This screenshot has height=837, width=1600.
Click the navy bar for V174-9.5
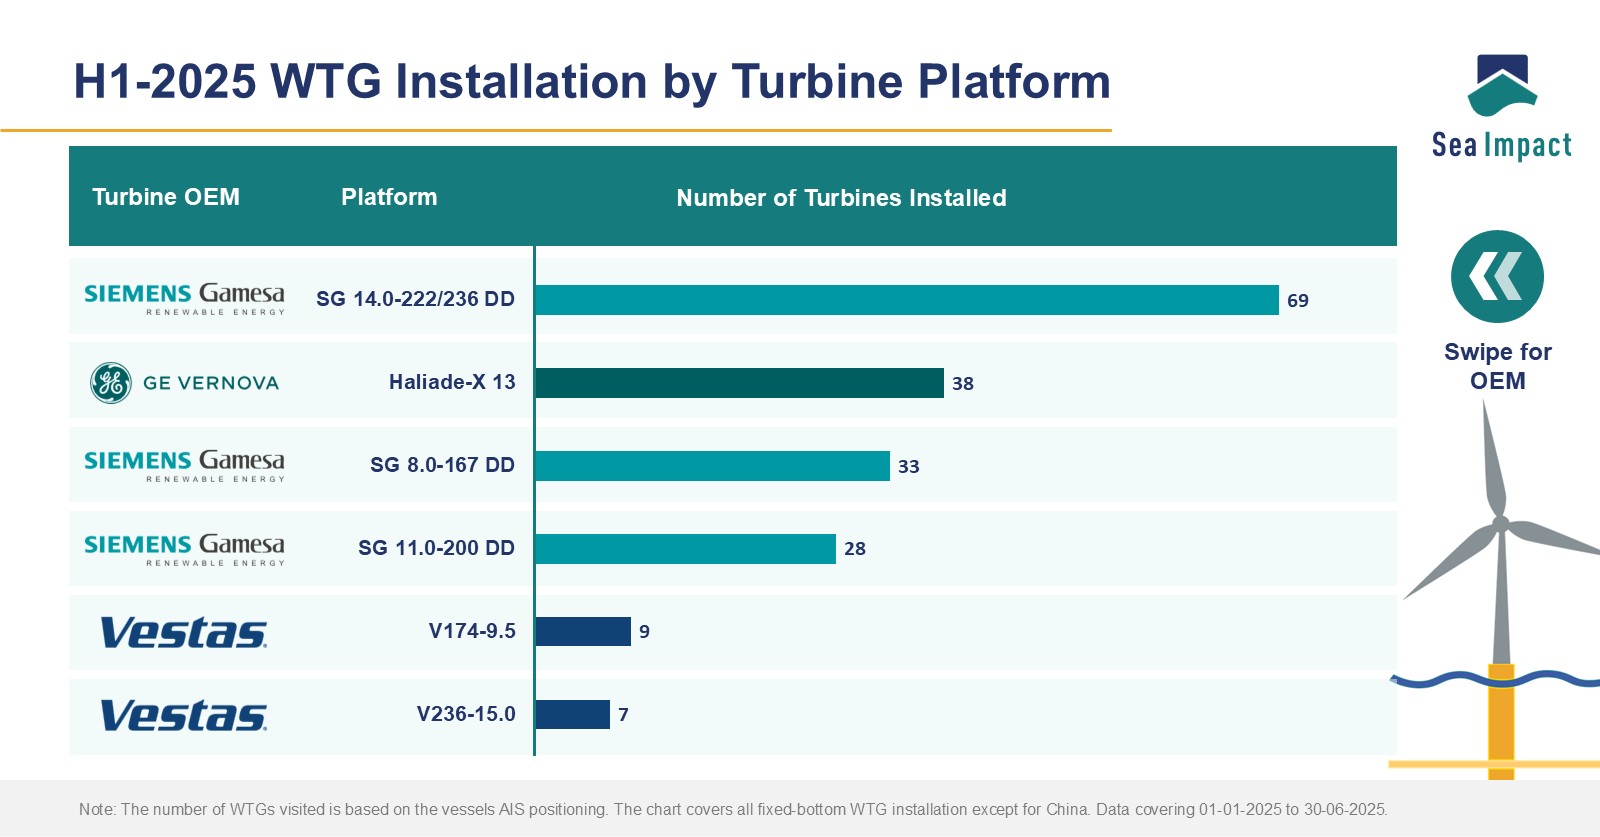(583, 632)
